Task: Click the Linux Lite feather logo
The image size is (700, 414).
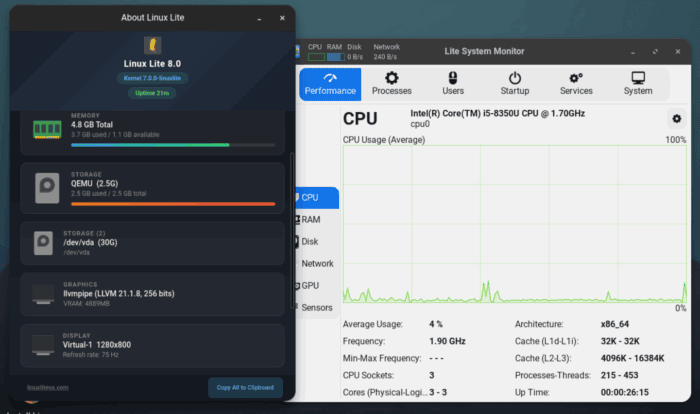Action: coord(152,45)
